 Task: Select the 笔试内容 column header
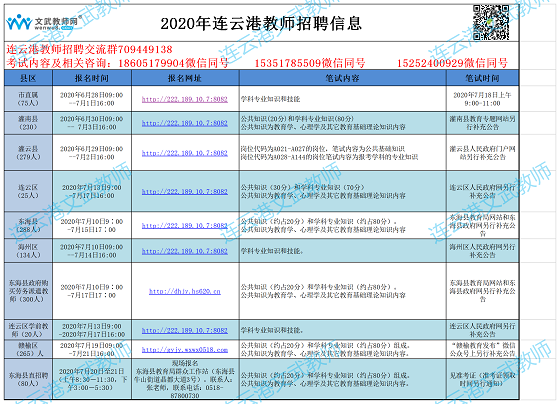[x=342, y=78]
